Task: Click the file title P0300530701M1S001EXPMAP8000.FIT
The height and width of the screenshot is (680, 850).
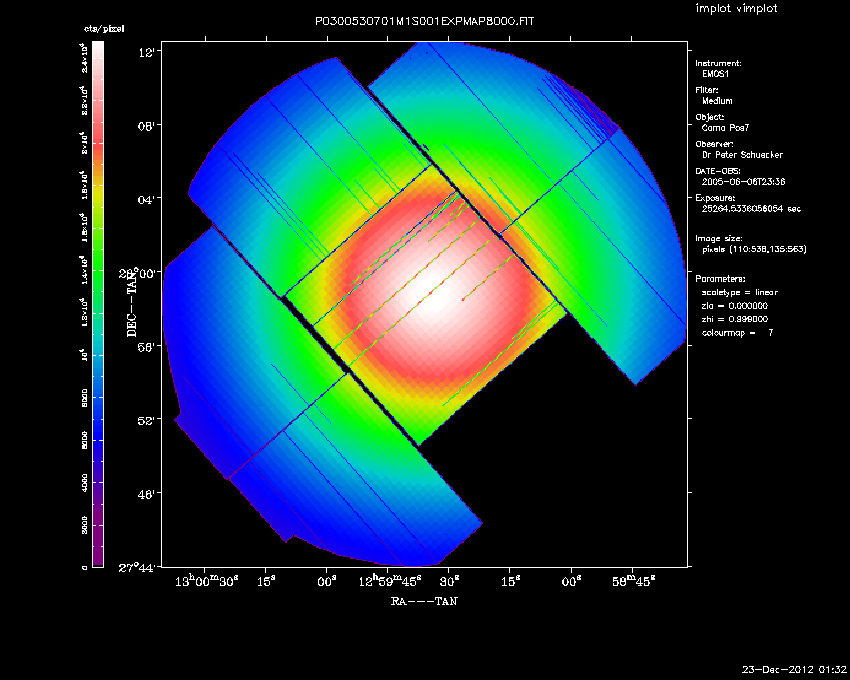Action: 424,22
